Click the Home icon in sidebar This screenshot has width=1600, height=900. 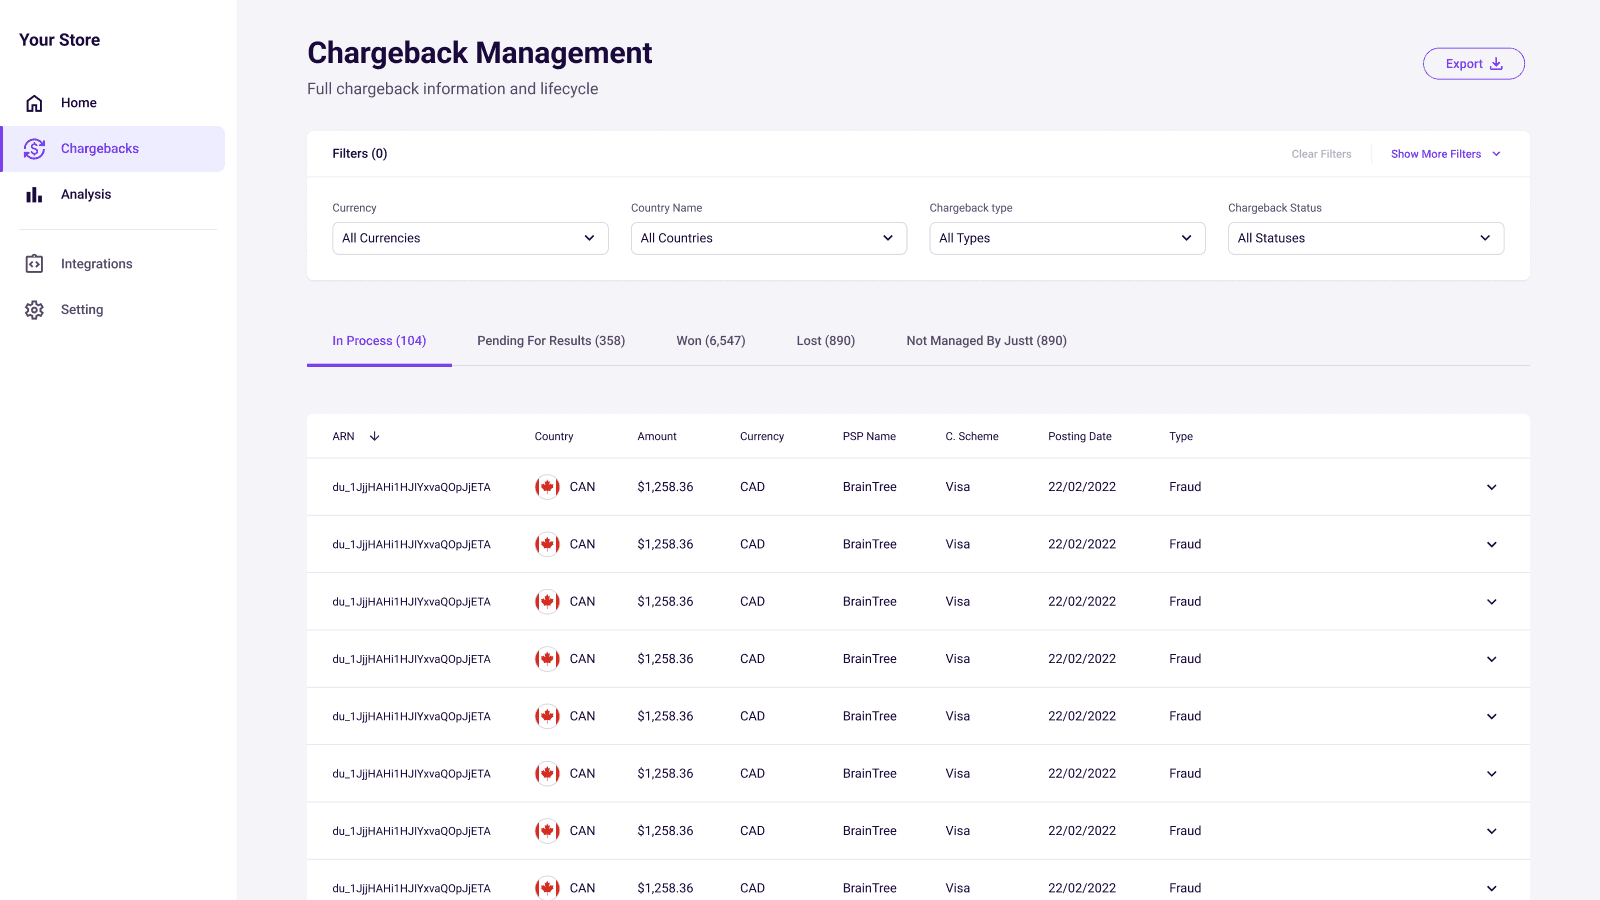tap(34, 103)
